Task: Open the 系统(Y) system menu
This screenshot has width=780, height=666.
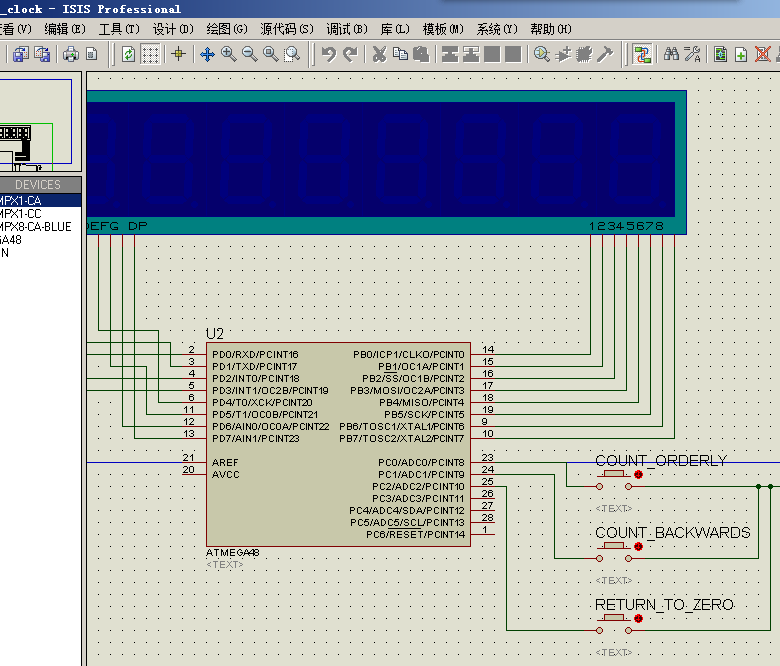Action: [x=497, y=29]
